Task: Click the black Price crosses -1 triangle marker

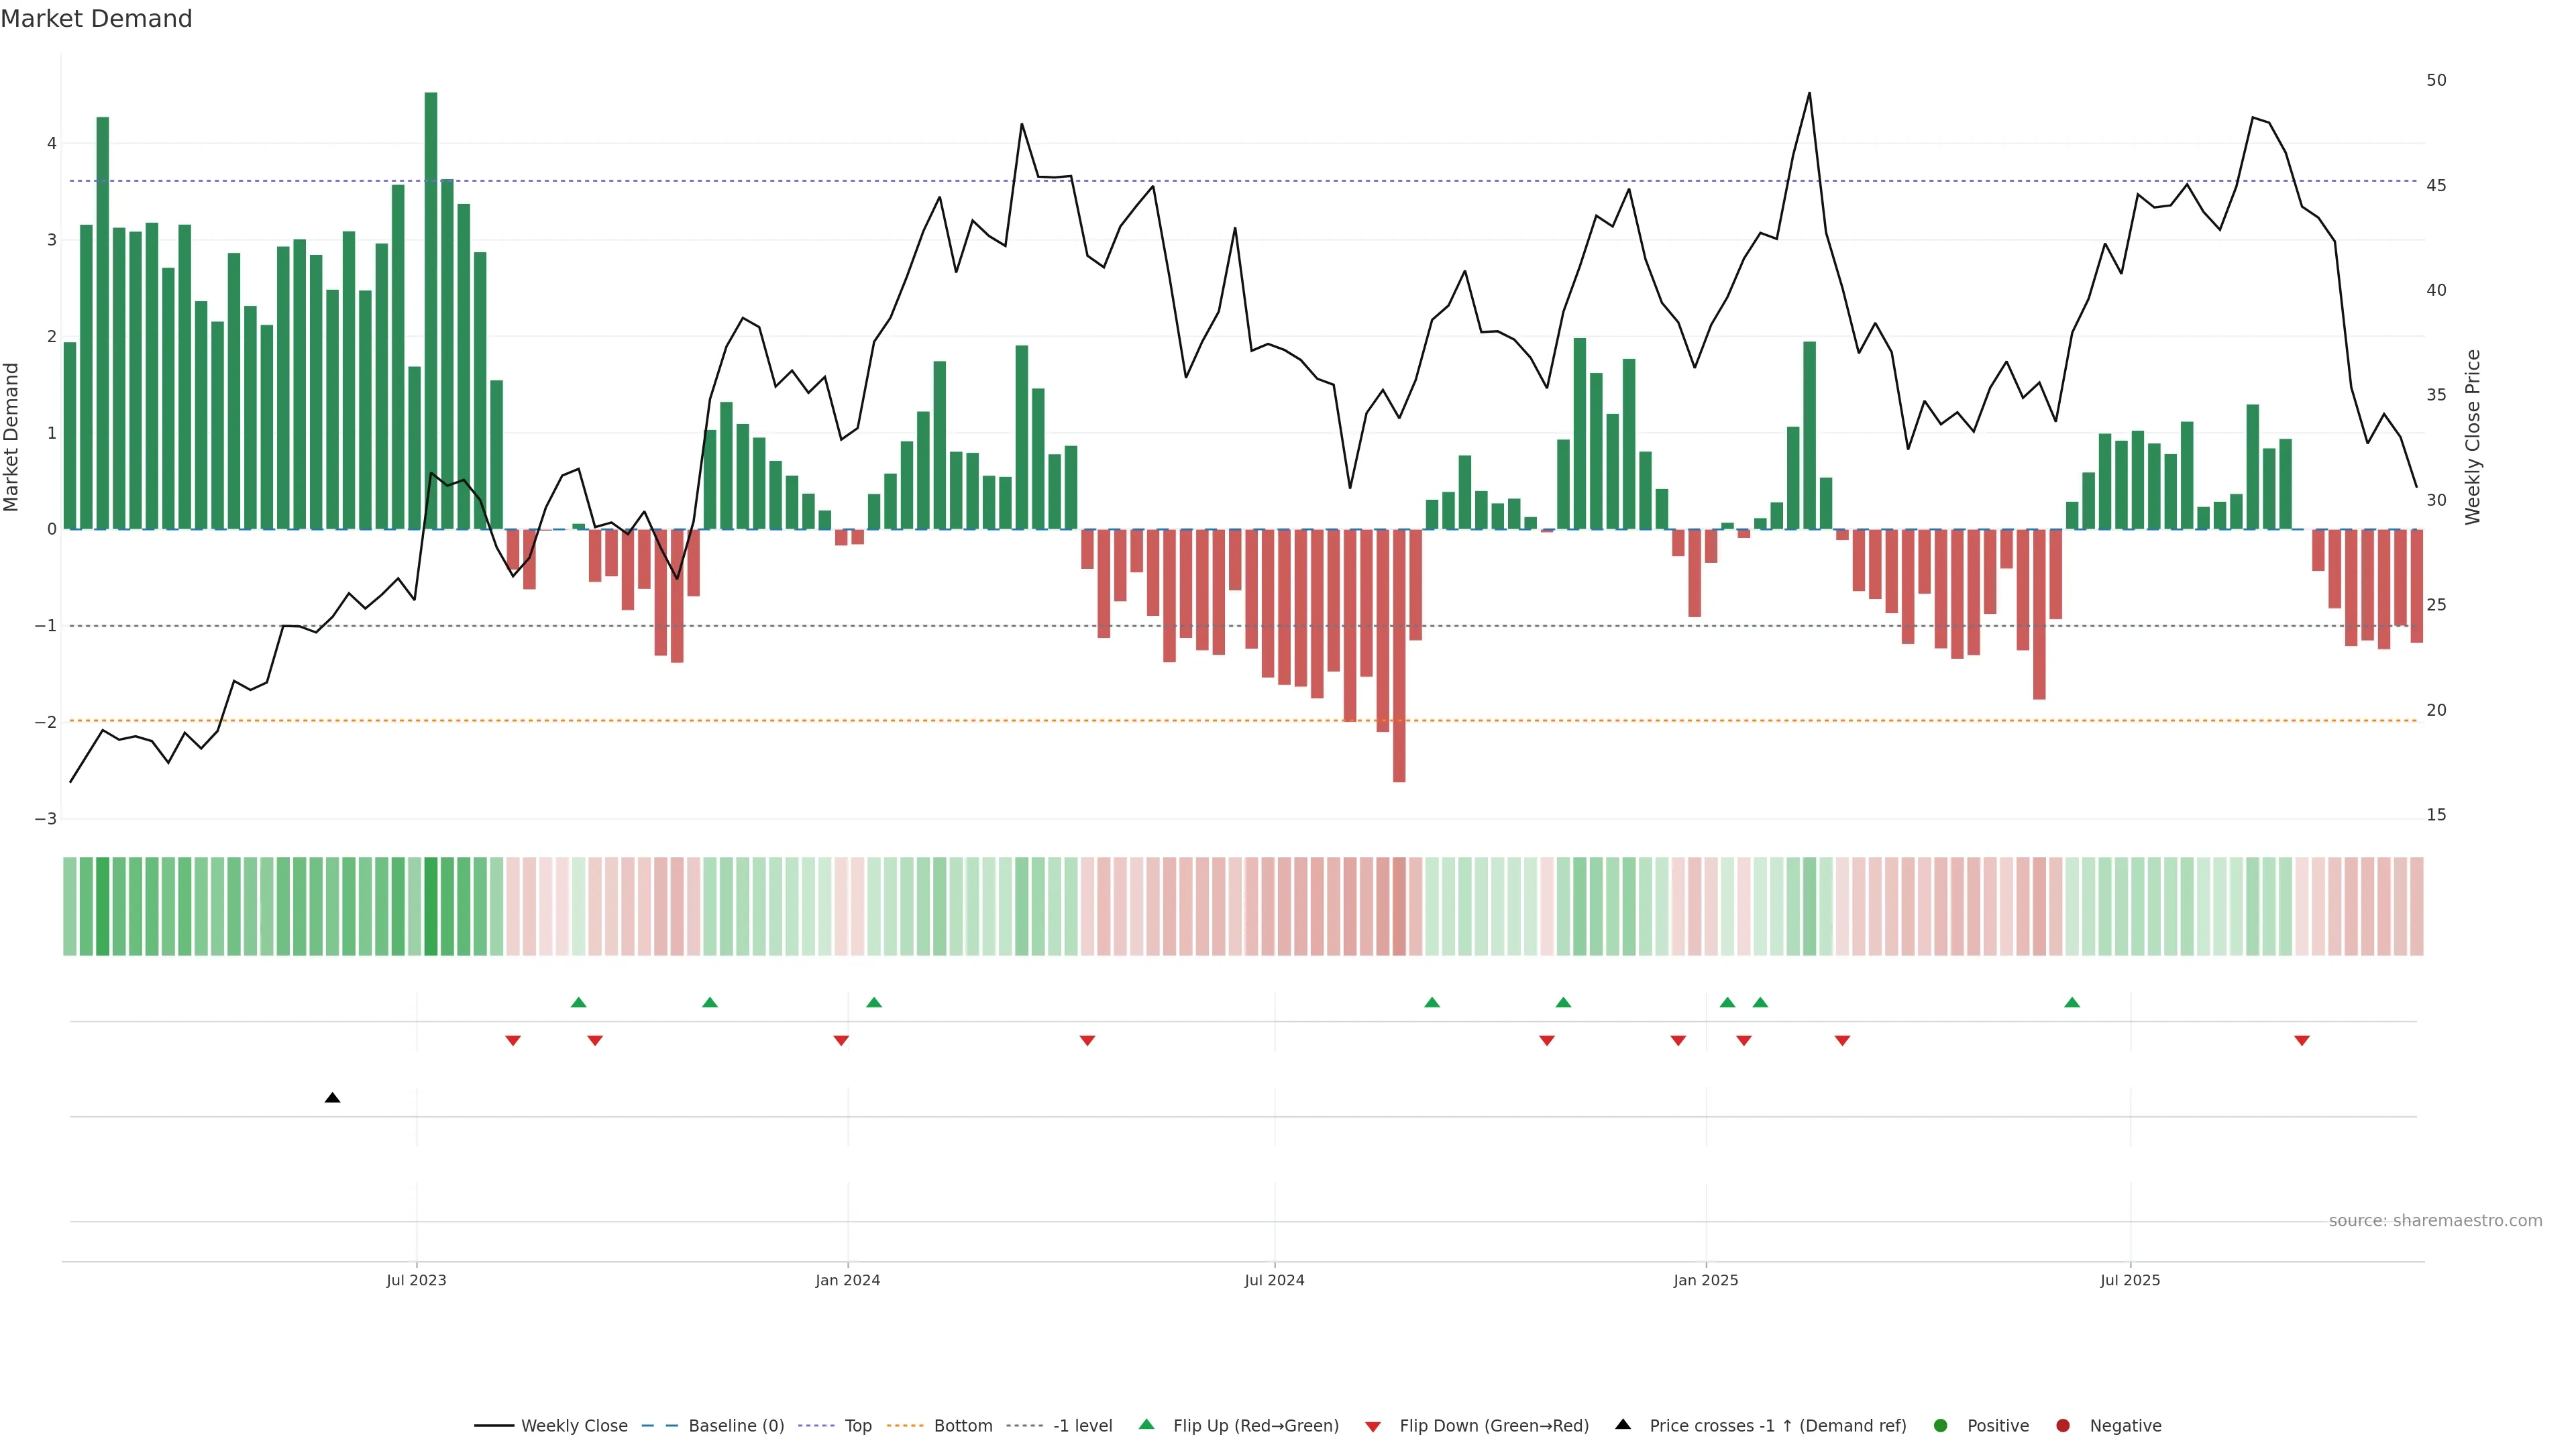Action: point(333,1098)
